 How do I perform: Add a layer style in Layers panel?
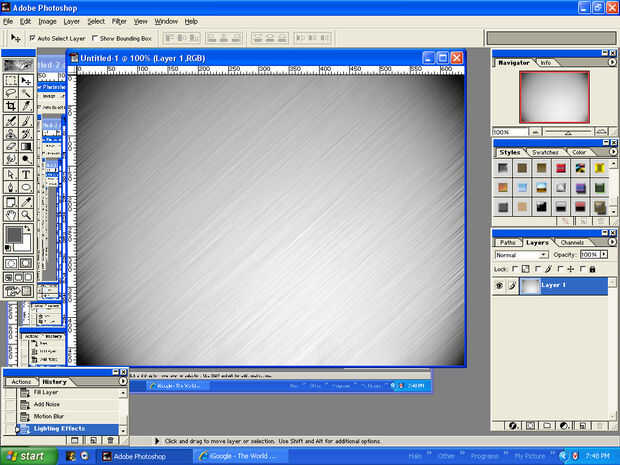click(x=513, y=426)
